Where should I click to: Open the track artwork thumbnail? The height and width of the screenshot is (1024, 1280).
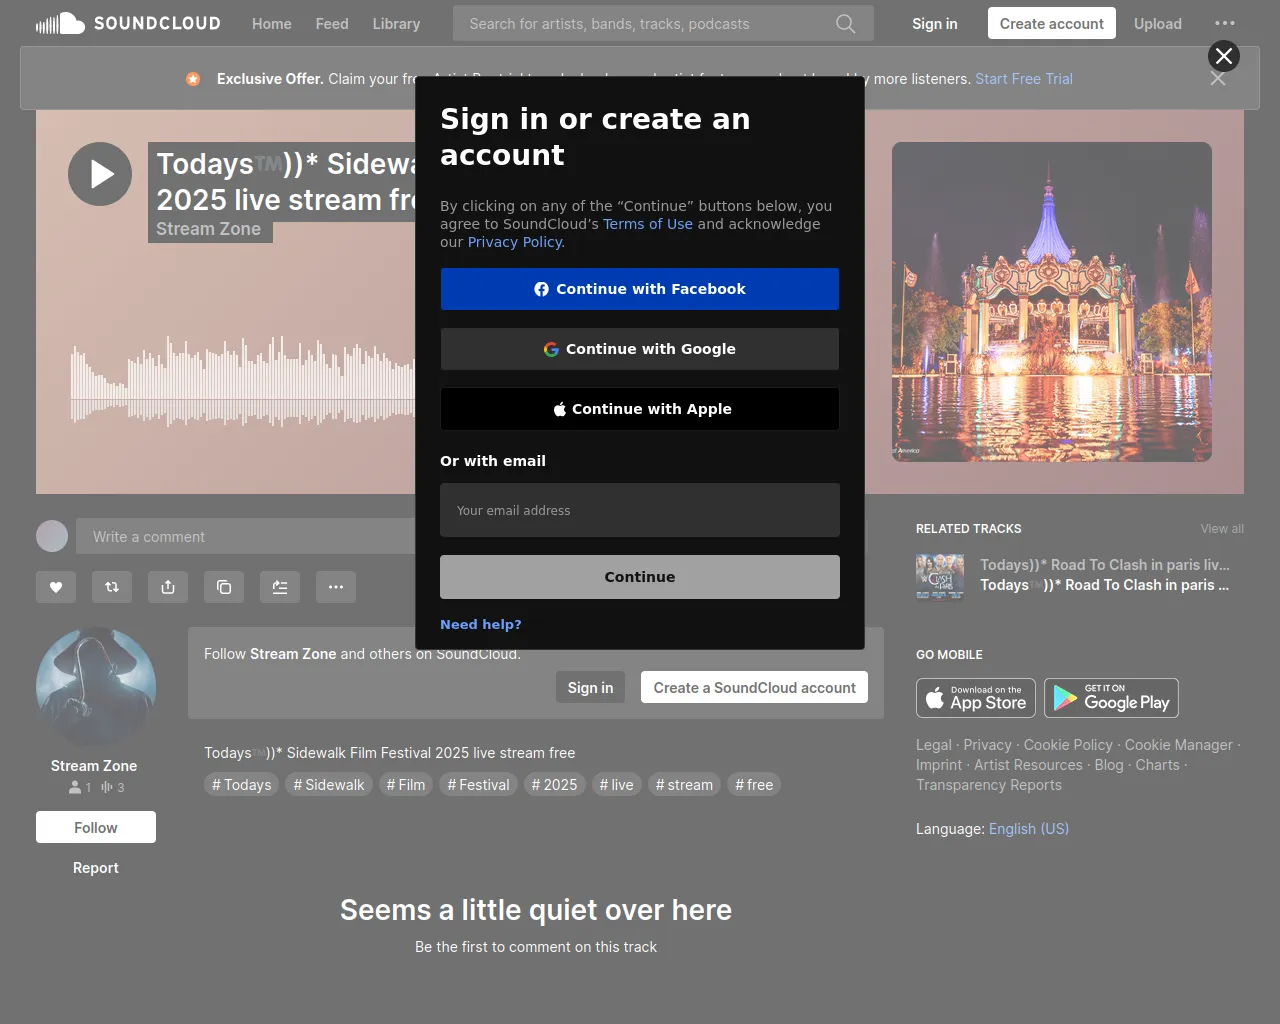click(x=1052, y=302)
